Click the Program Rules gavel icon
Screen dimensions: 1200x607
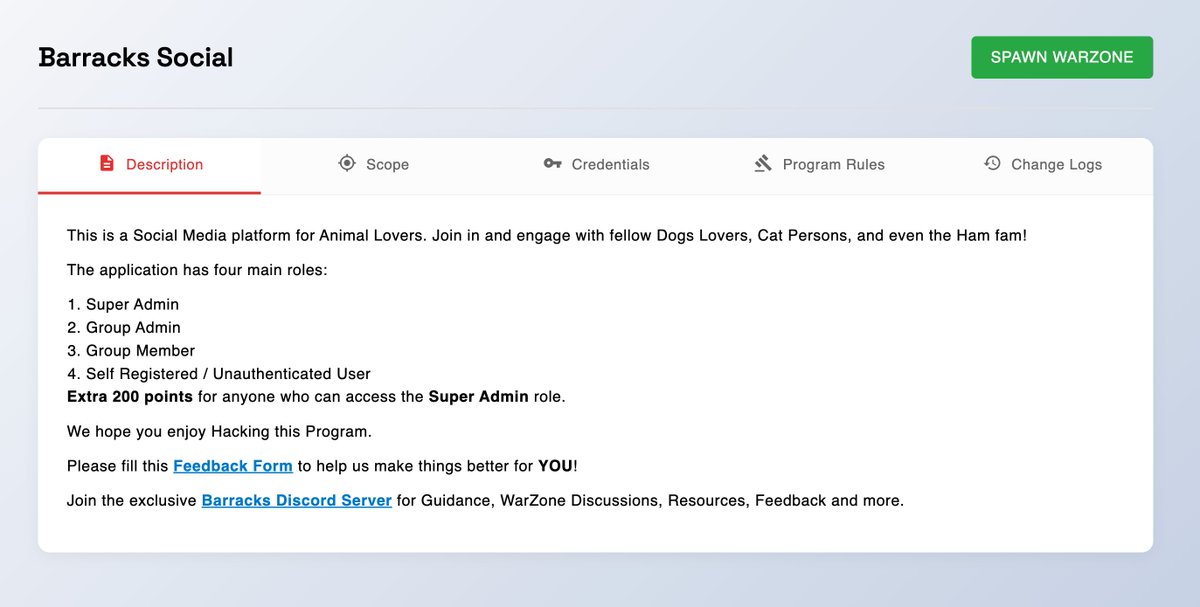pos(763,163)
